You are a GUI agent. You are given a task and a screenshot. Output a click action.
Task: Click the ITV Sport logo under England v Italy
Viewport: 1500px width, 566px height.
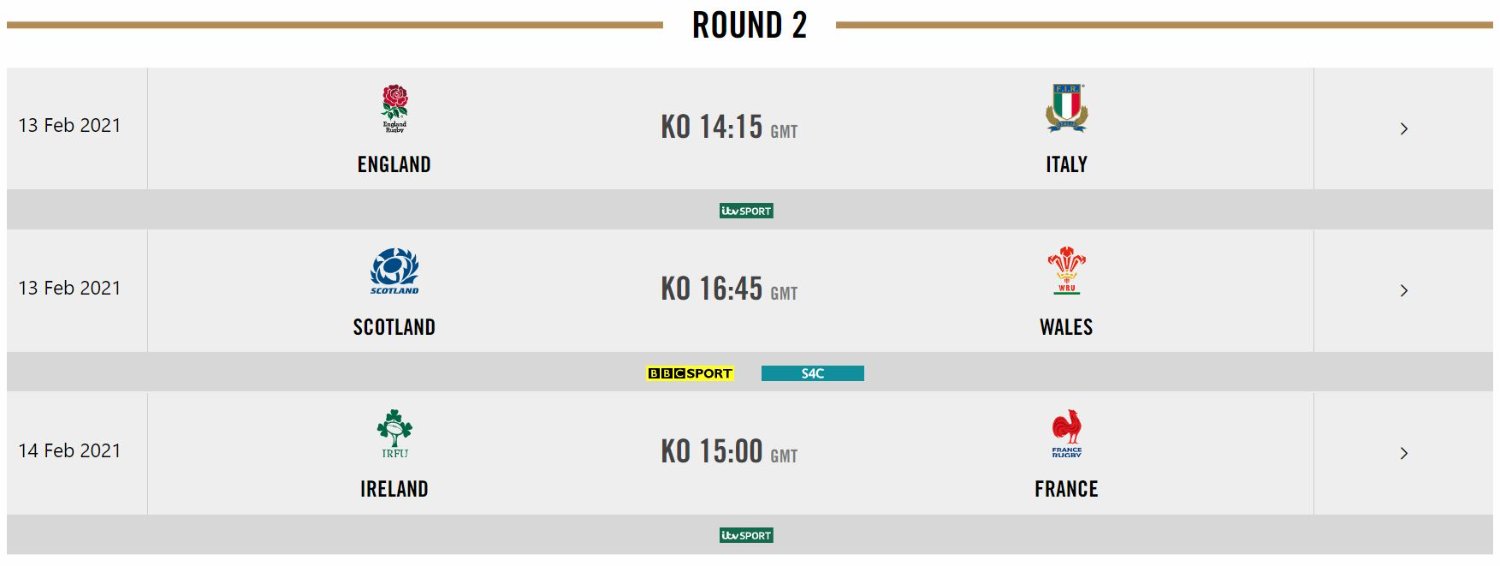point(746,211)
